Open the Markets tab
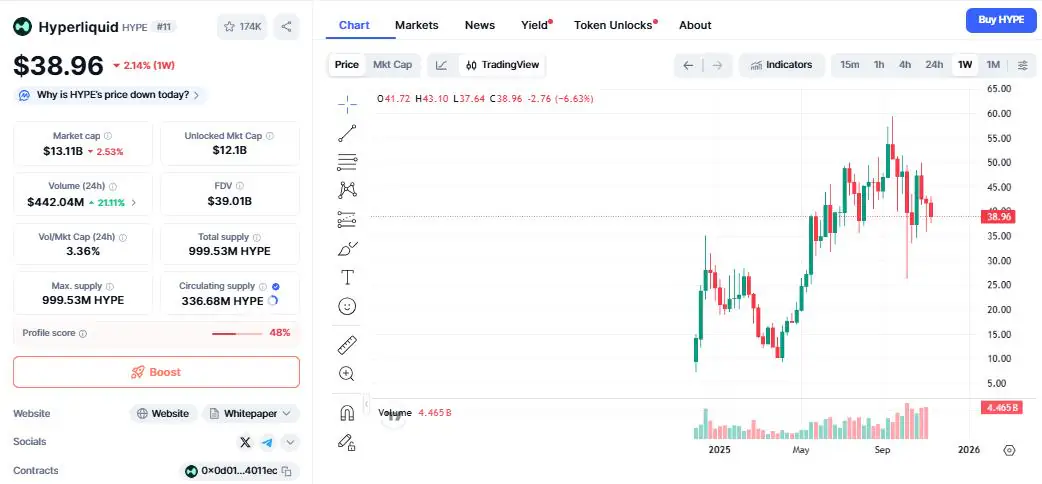This screenshot has height=484, width=1042. 416,25
